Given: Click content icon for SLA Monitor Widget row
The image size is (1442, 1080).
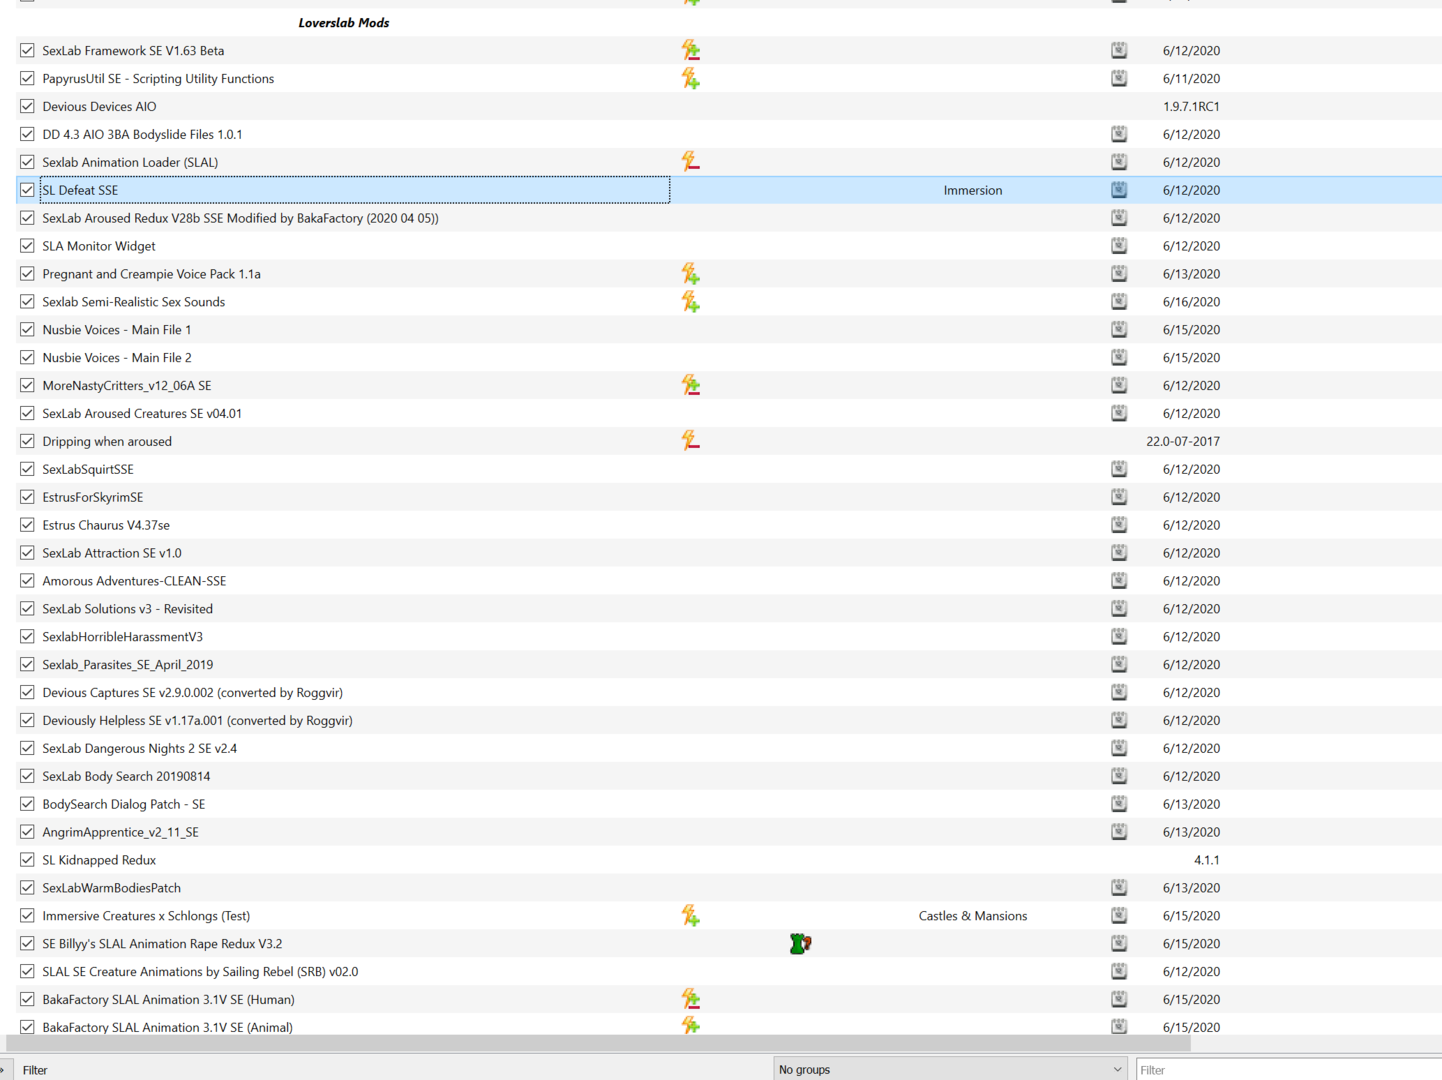Looking at the screenshot, I should pyautogui.click(x=1119, y=246).
